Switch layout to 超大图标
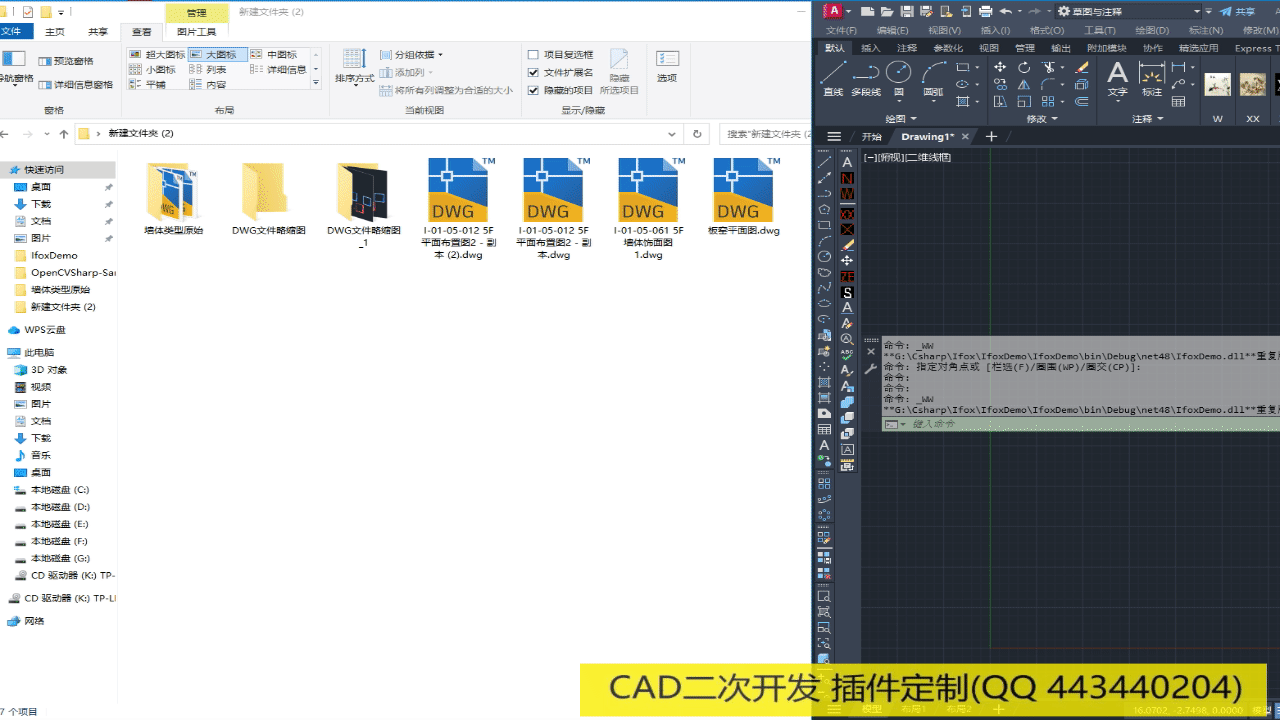 tap(157, 55)
